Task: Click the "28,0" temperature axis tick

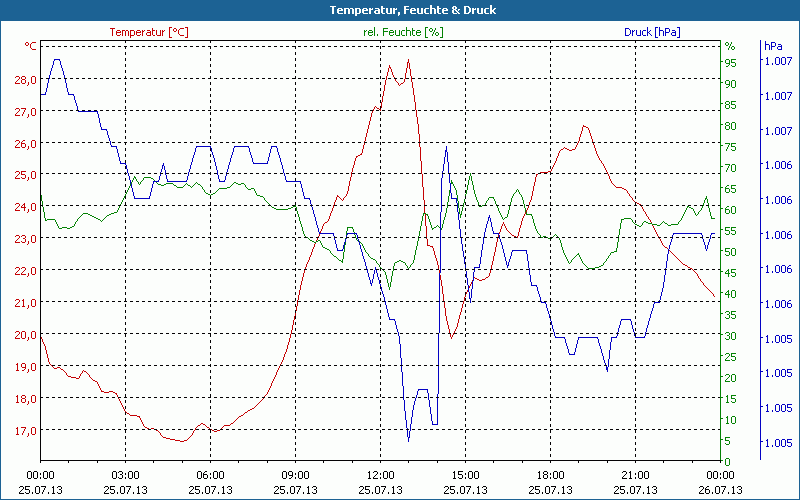Action: click(x=27, y=80)
